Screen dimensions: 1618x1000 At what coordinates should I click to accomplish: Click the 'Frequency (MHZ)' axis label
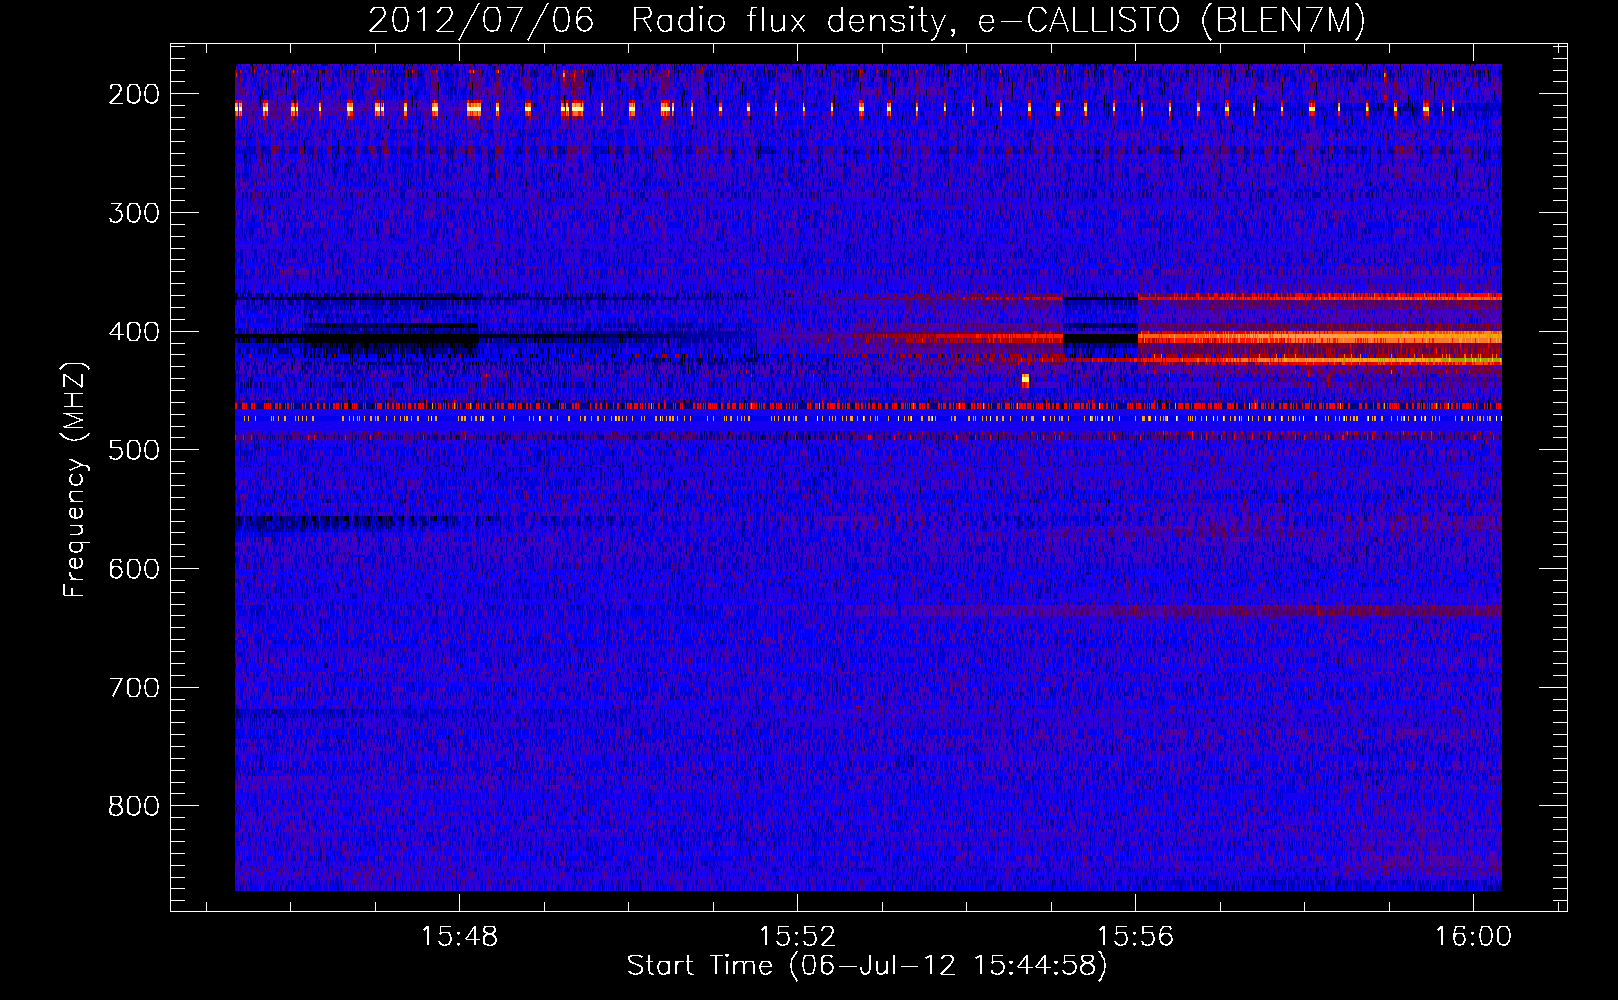pyautogui.click(x=74, y=480)
